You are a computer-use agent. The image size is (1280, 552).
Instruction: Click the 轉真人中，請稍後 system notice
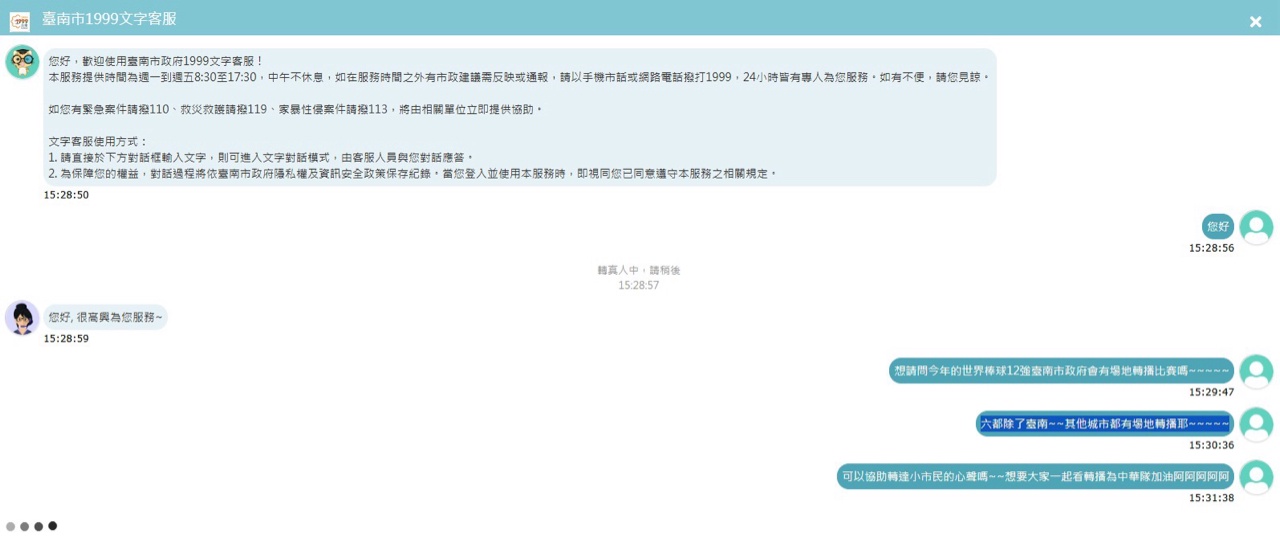pyautogui.click(x=638, y=270)
